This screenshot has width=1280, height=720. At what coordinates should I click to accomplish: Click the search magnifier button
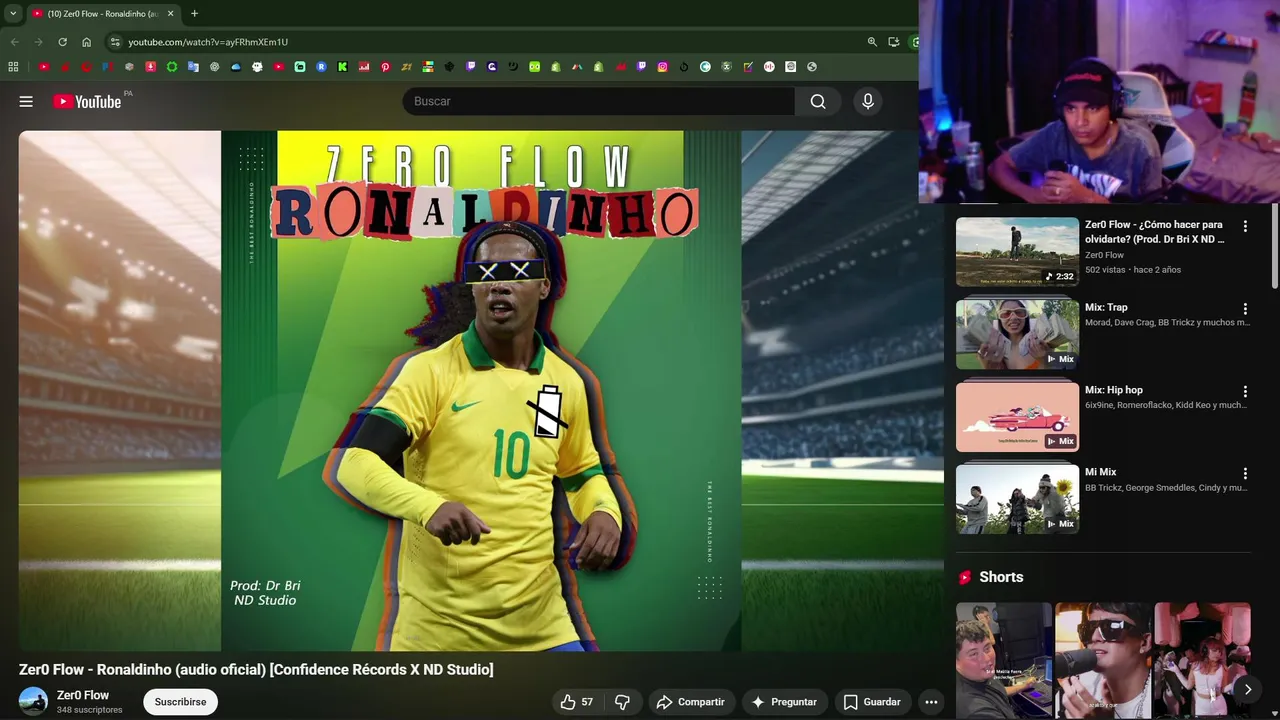tap(818, 101)
